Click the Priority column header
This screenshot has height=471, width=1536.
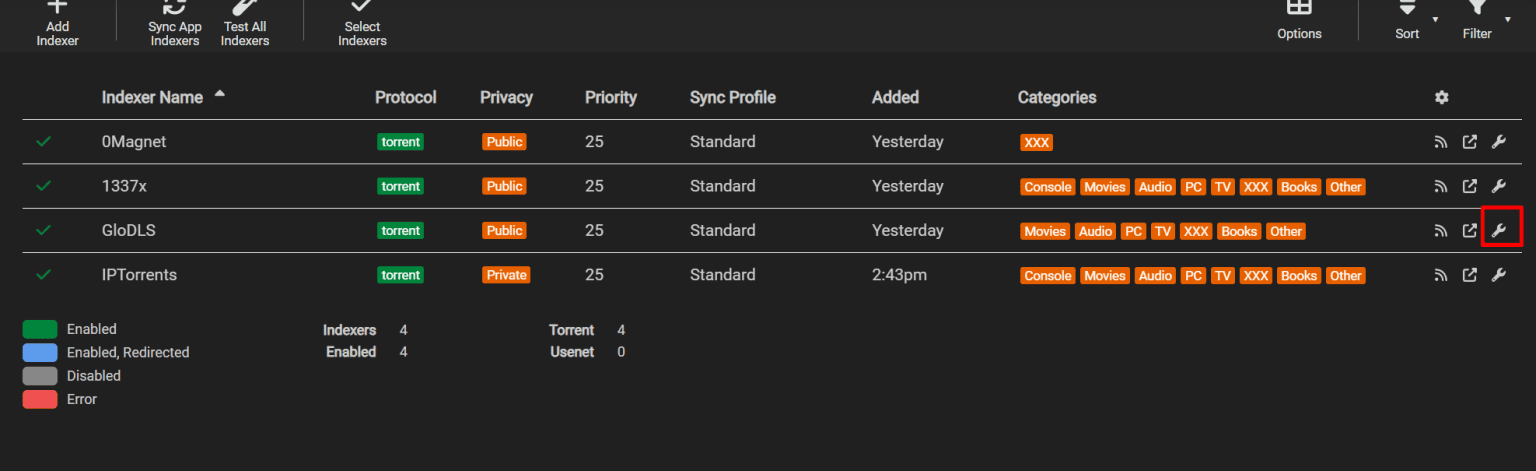point(610,98)
